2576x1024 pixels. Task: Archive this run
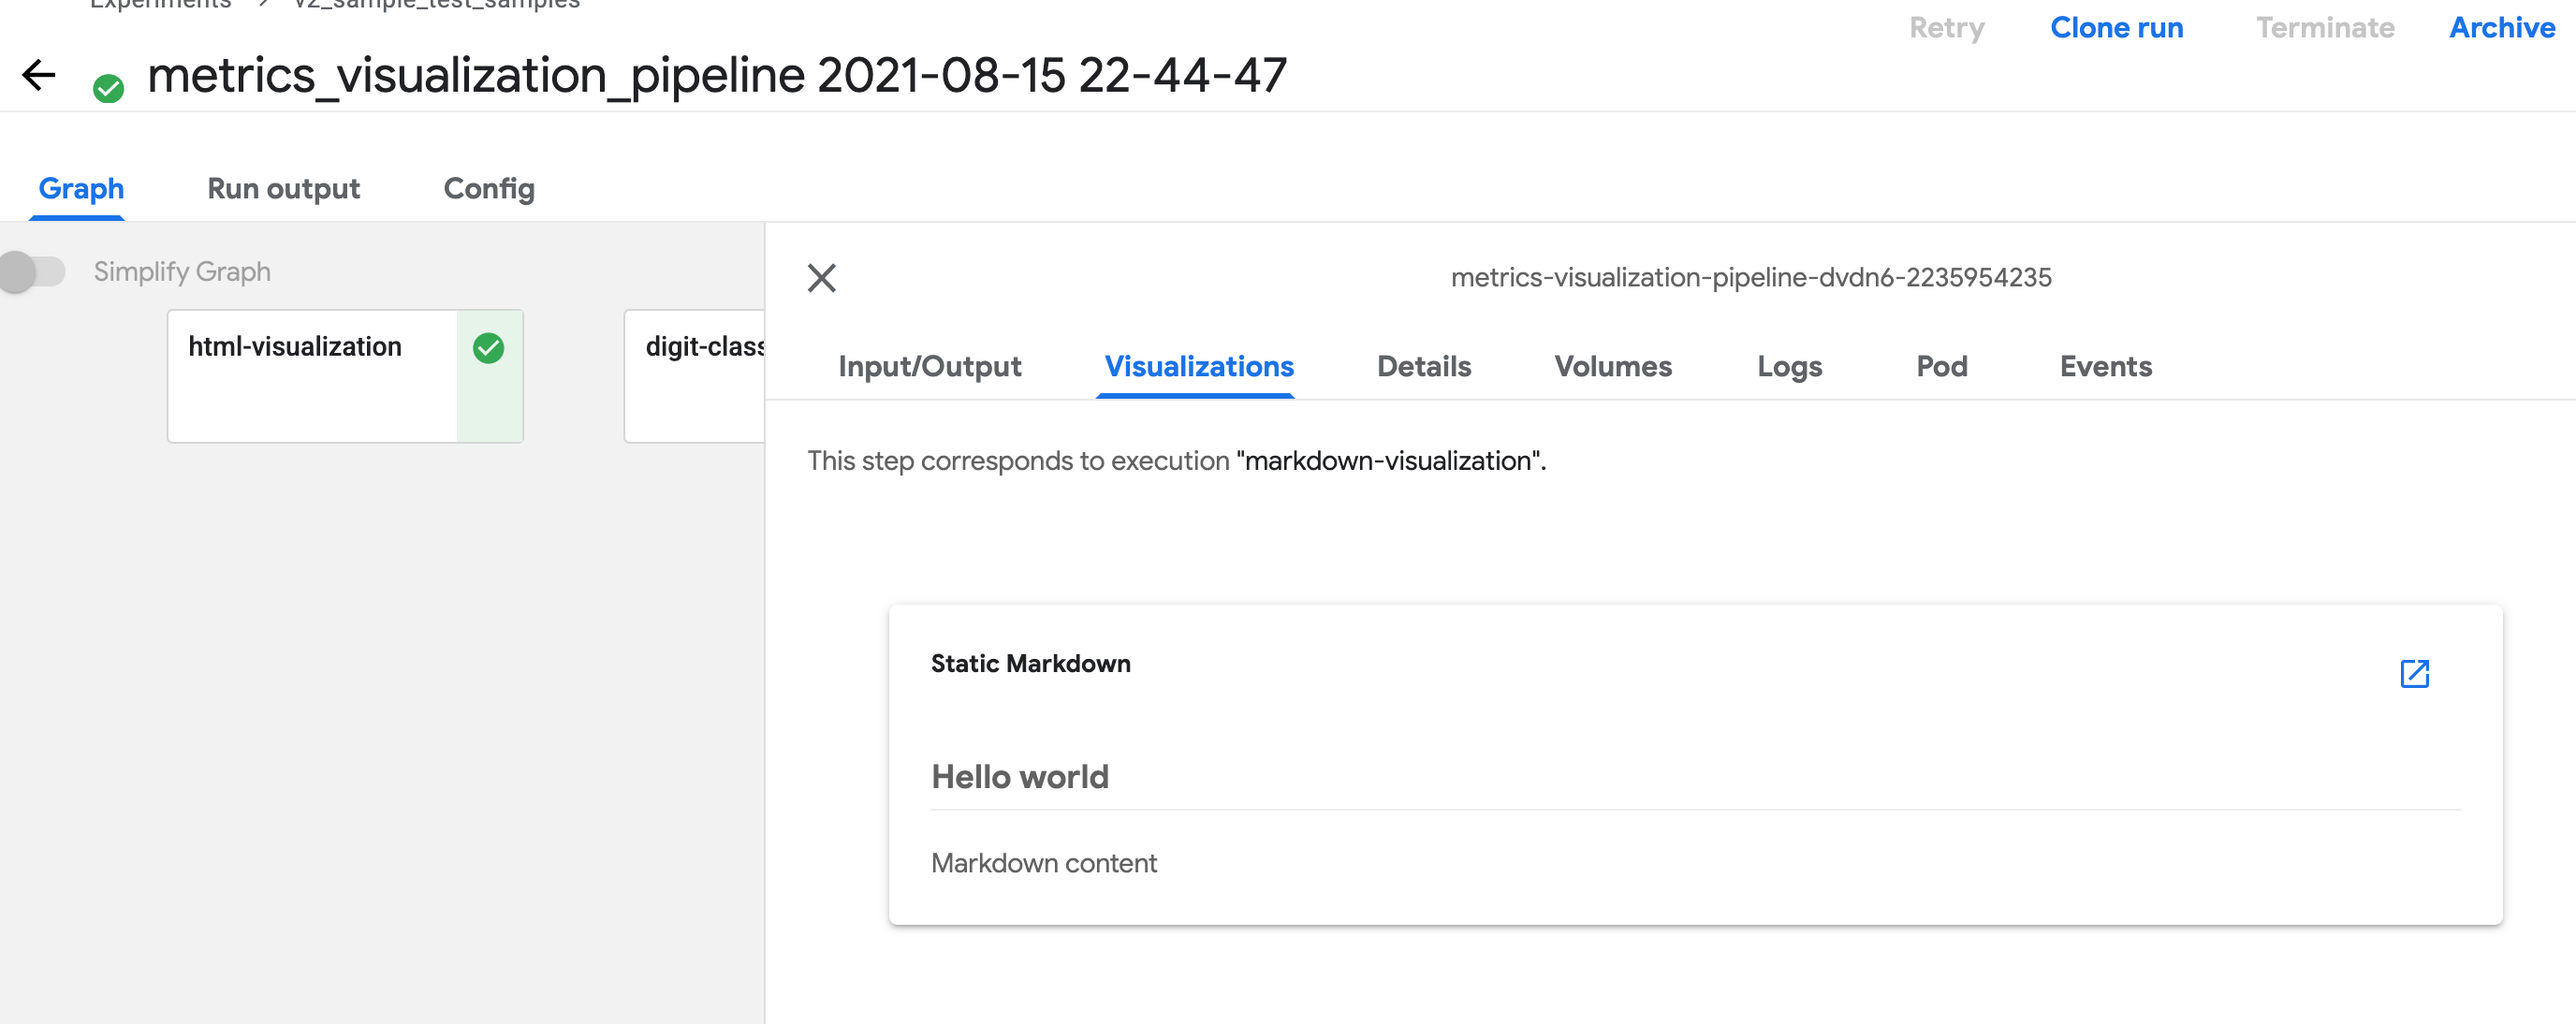(x=2501, y=28)
